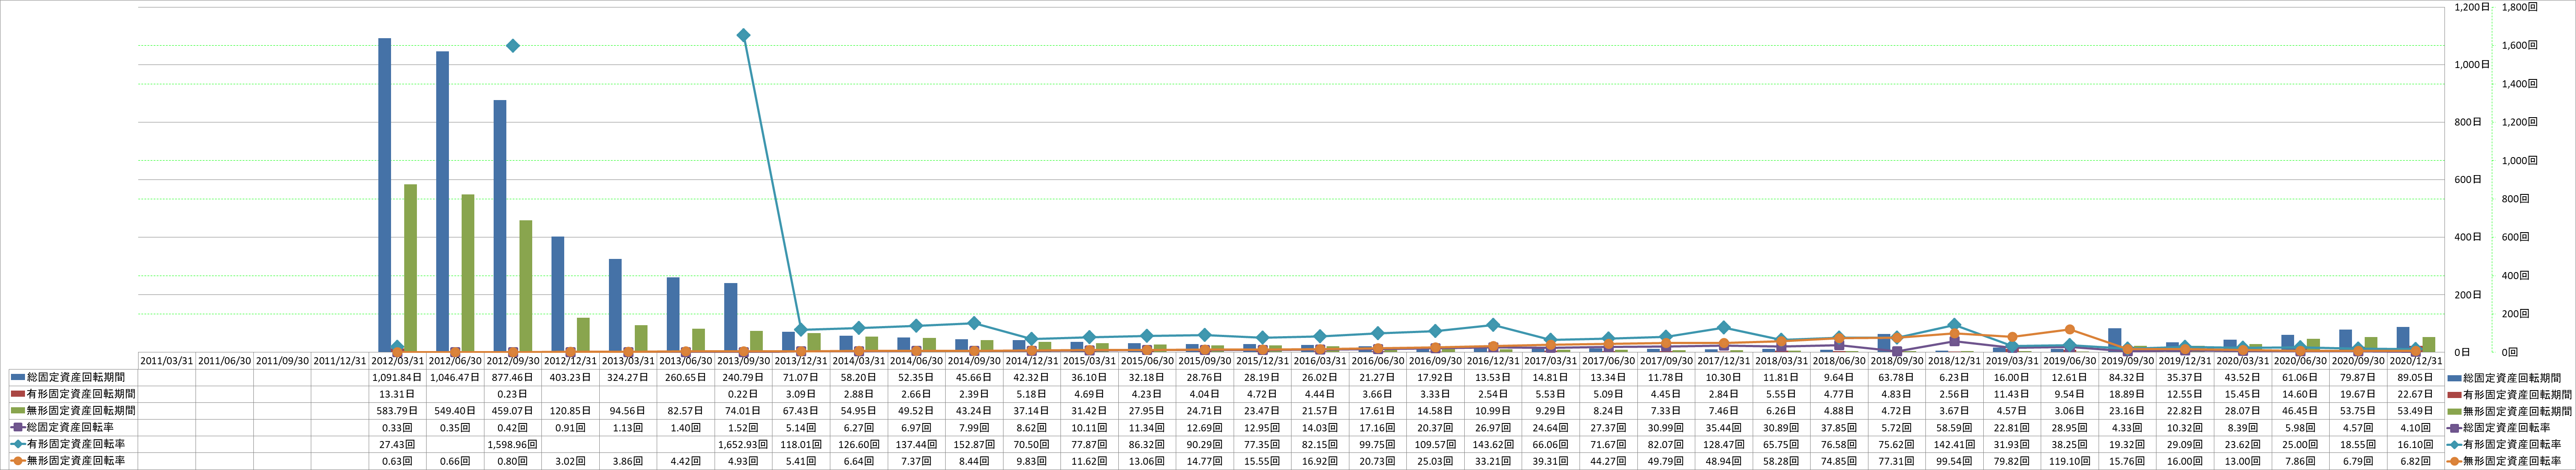Select 有形固定資産回転率 in the chart legend under the axes
Image resolution: width=2576 pixels, height=470 pixels.
coord(2504,444)
